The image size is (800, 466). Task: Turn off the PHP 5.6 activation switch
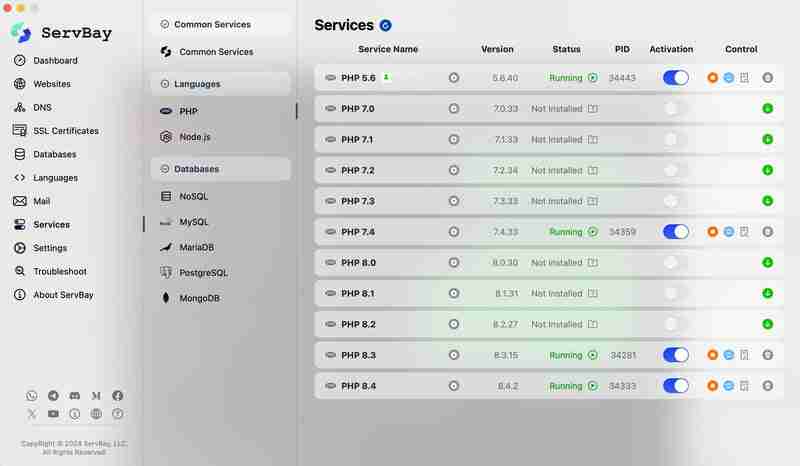676,77
